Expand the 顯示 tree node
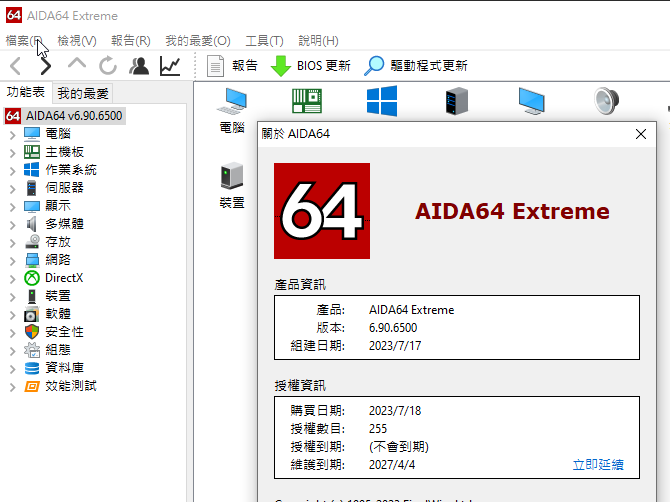Image resolution: width=670 pixels, height=502 pixels. click(x=13, y=207)
